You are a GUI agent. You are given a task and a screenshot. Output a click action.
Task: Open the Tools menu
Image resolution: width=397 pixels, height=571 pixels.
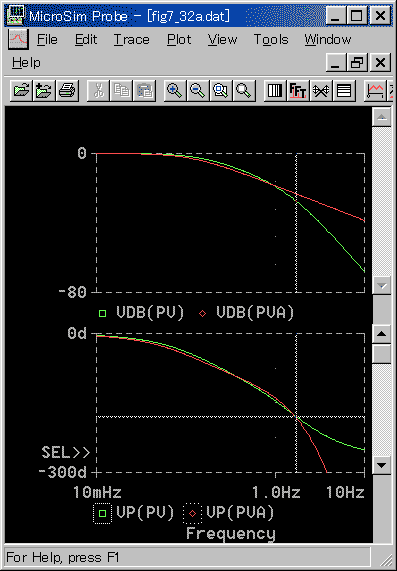coord(271,39)
